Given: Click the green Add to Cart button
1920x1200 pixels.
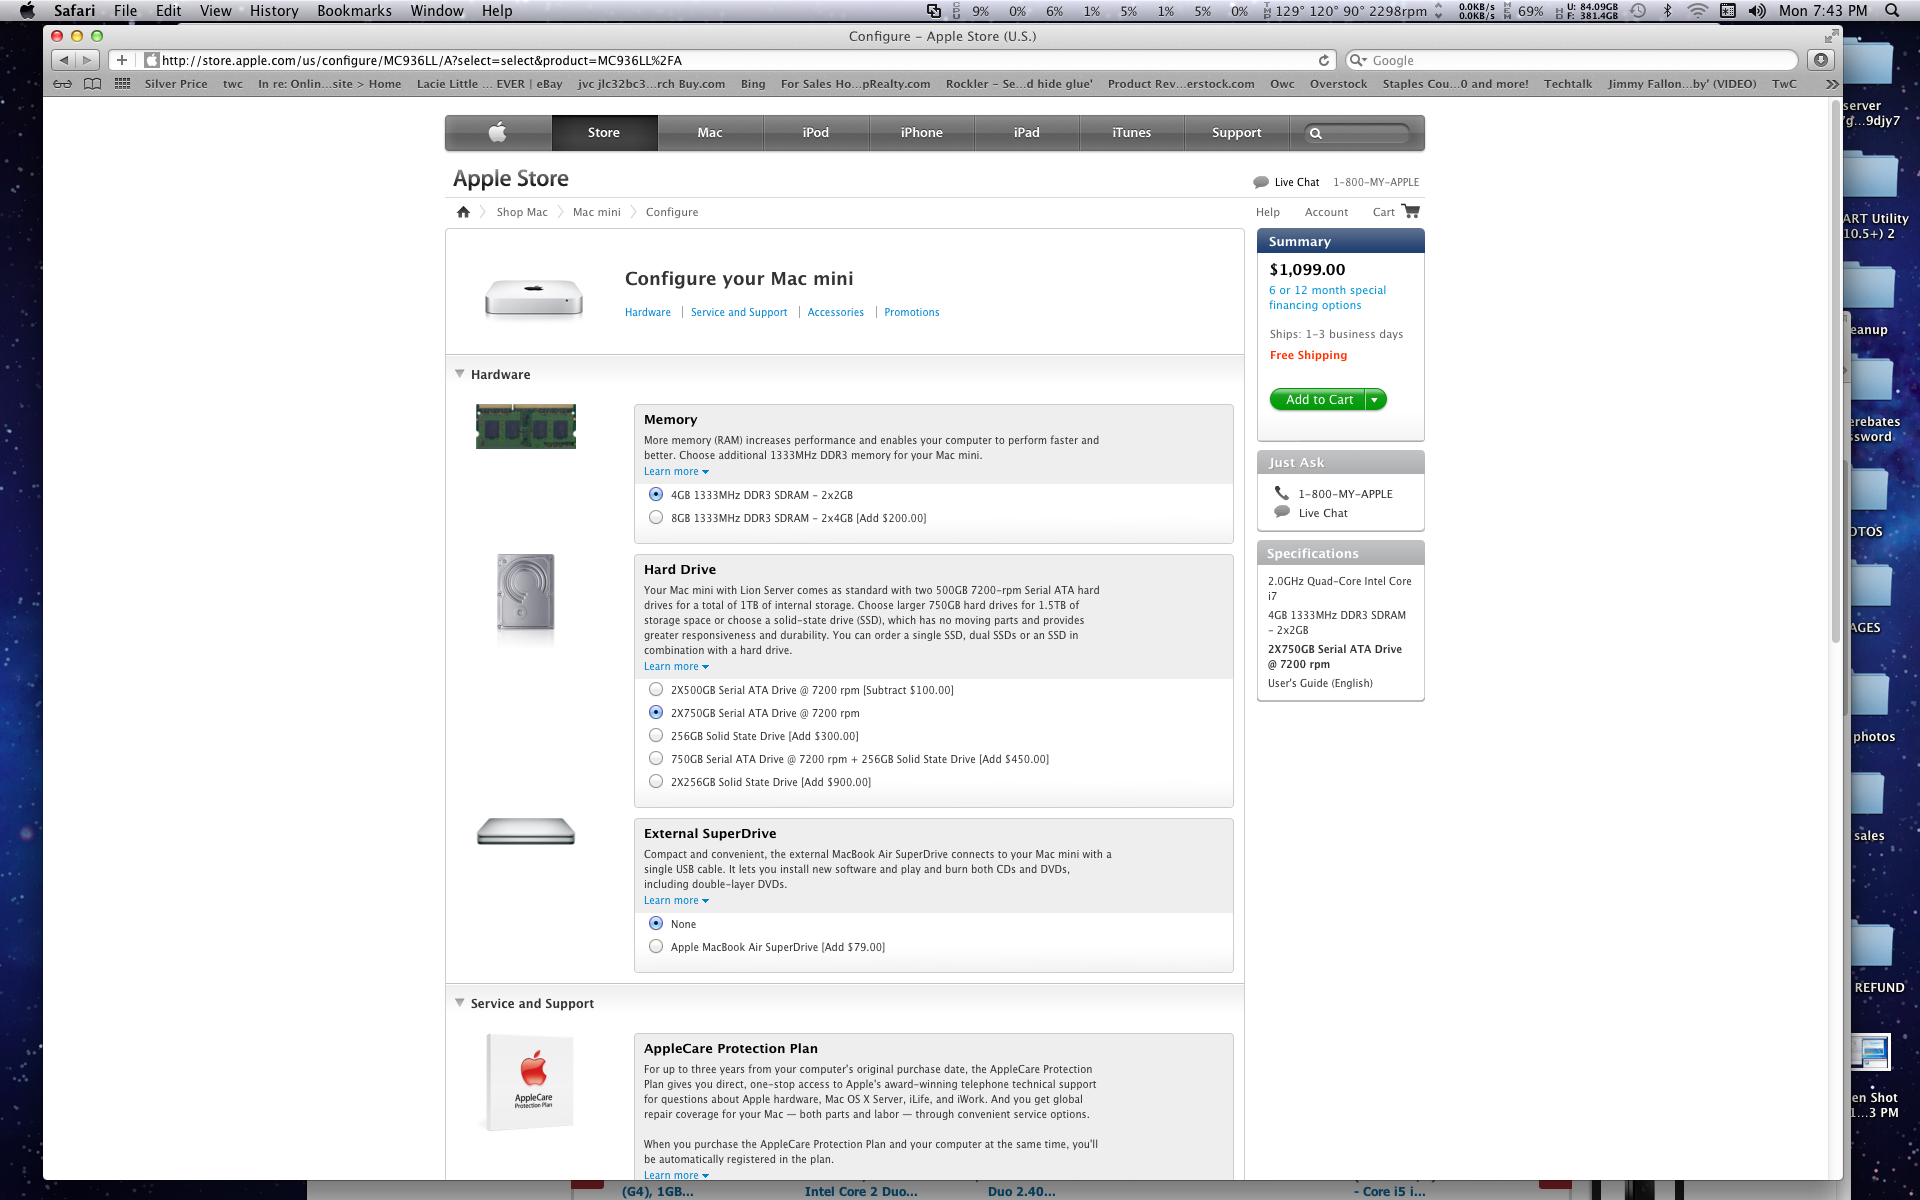Looking at the screenshot, I should click(1318, 399).
